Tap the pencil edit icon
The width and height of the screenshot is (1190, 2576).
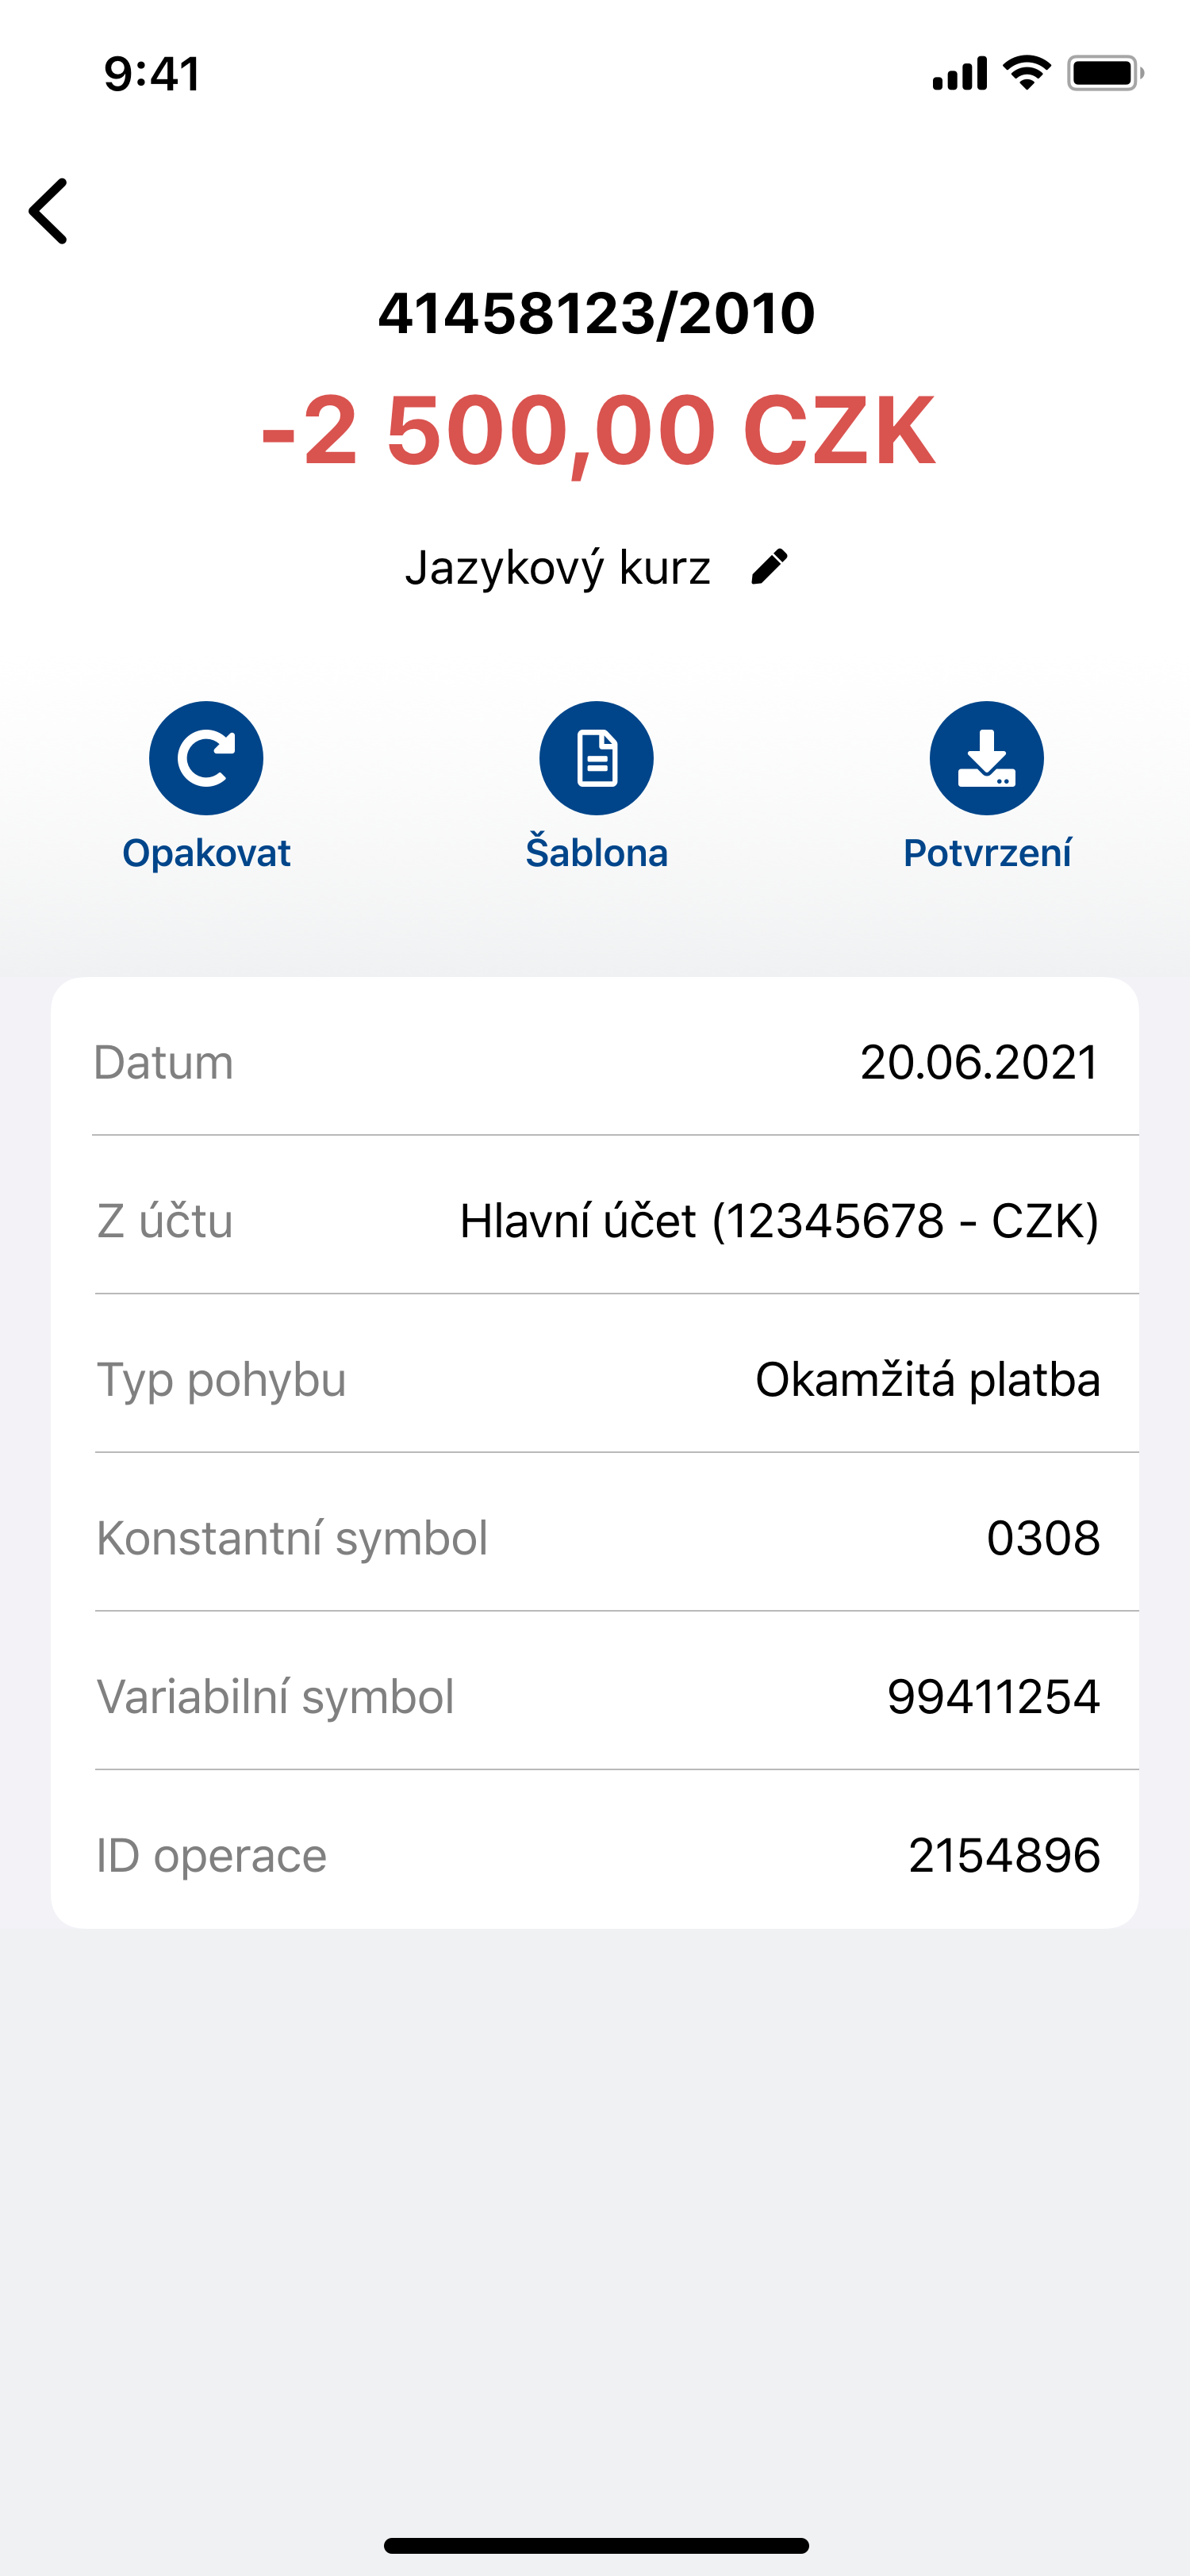[x=769, y=567]
